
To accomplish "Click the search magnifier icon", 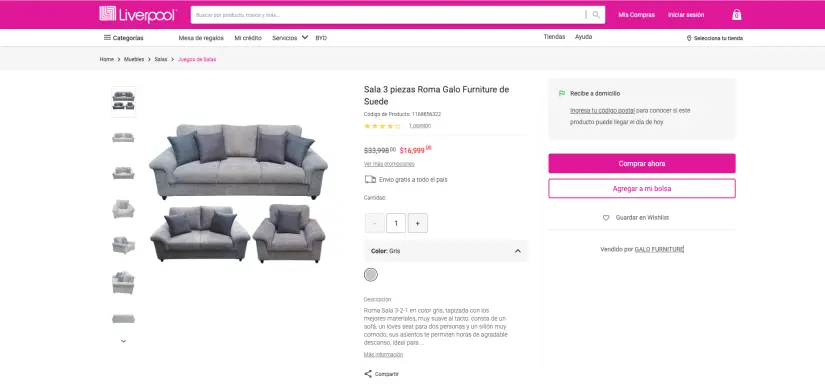I will pyautogui.click(x=596, y=15).
